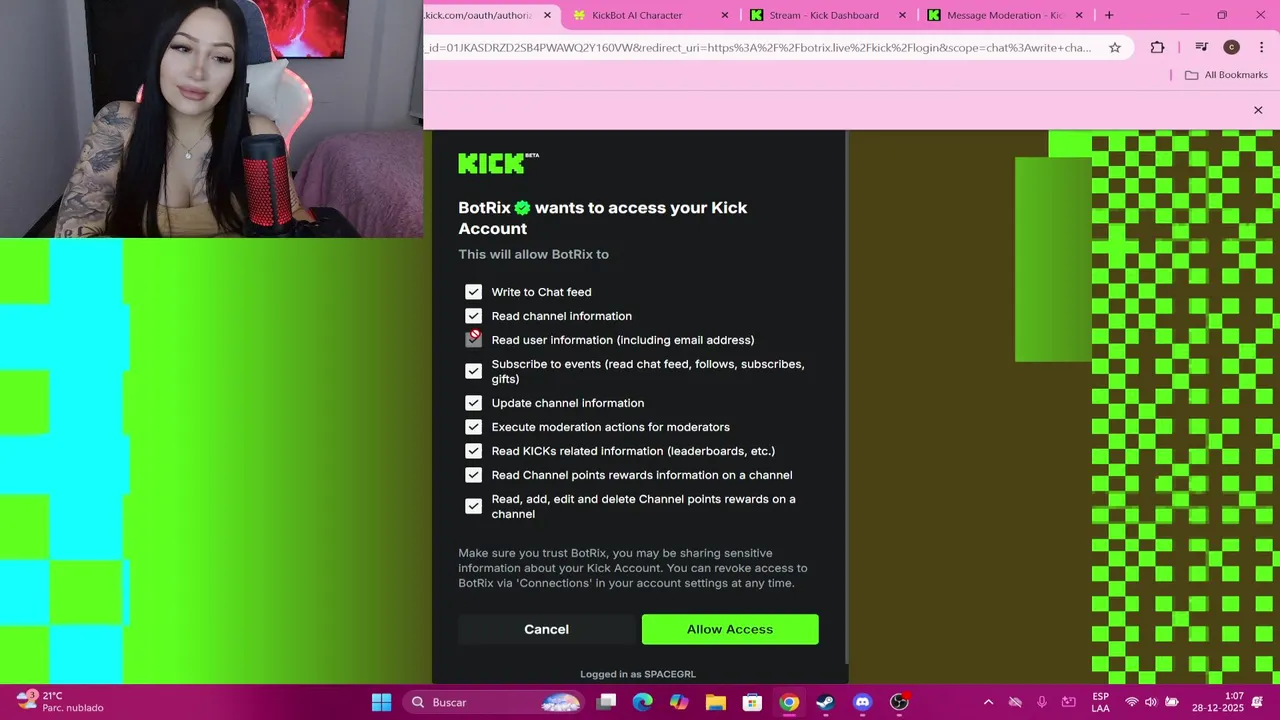
Task: Click the Cancel button
Action: coord(546,629)
